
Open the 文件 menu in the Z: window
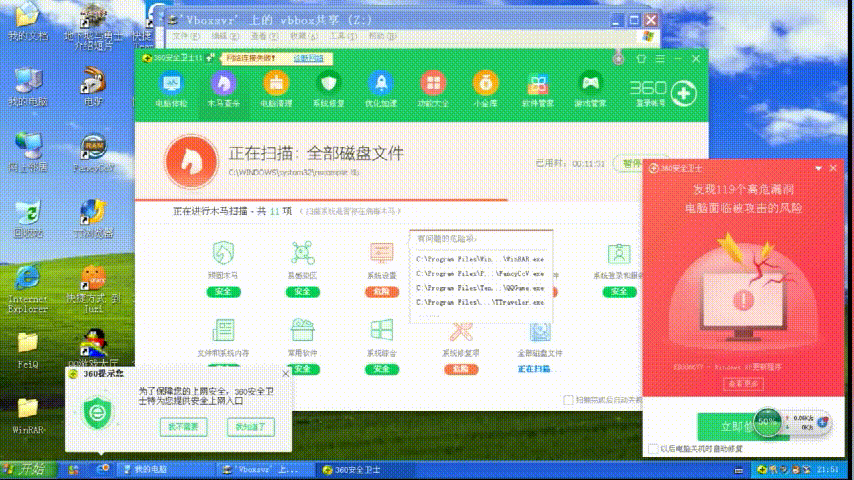186,36
